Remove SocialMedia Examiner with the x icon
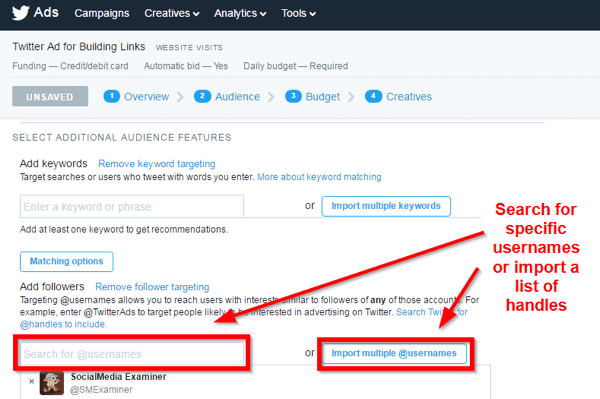Screen dimensions: 600x399 click(31, 381)
